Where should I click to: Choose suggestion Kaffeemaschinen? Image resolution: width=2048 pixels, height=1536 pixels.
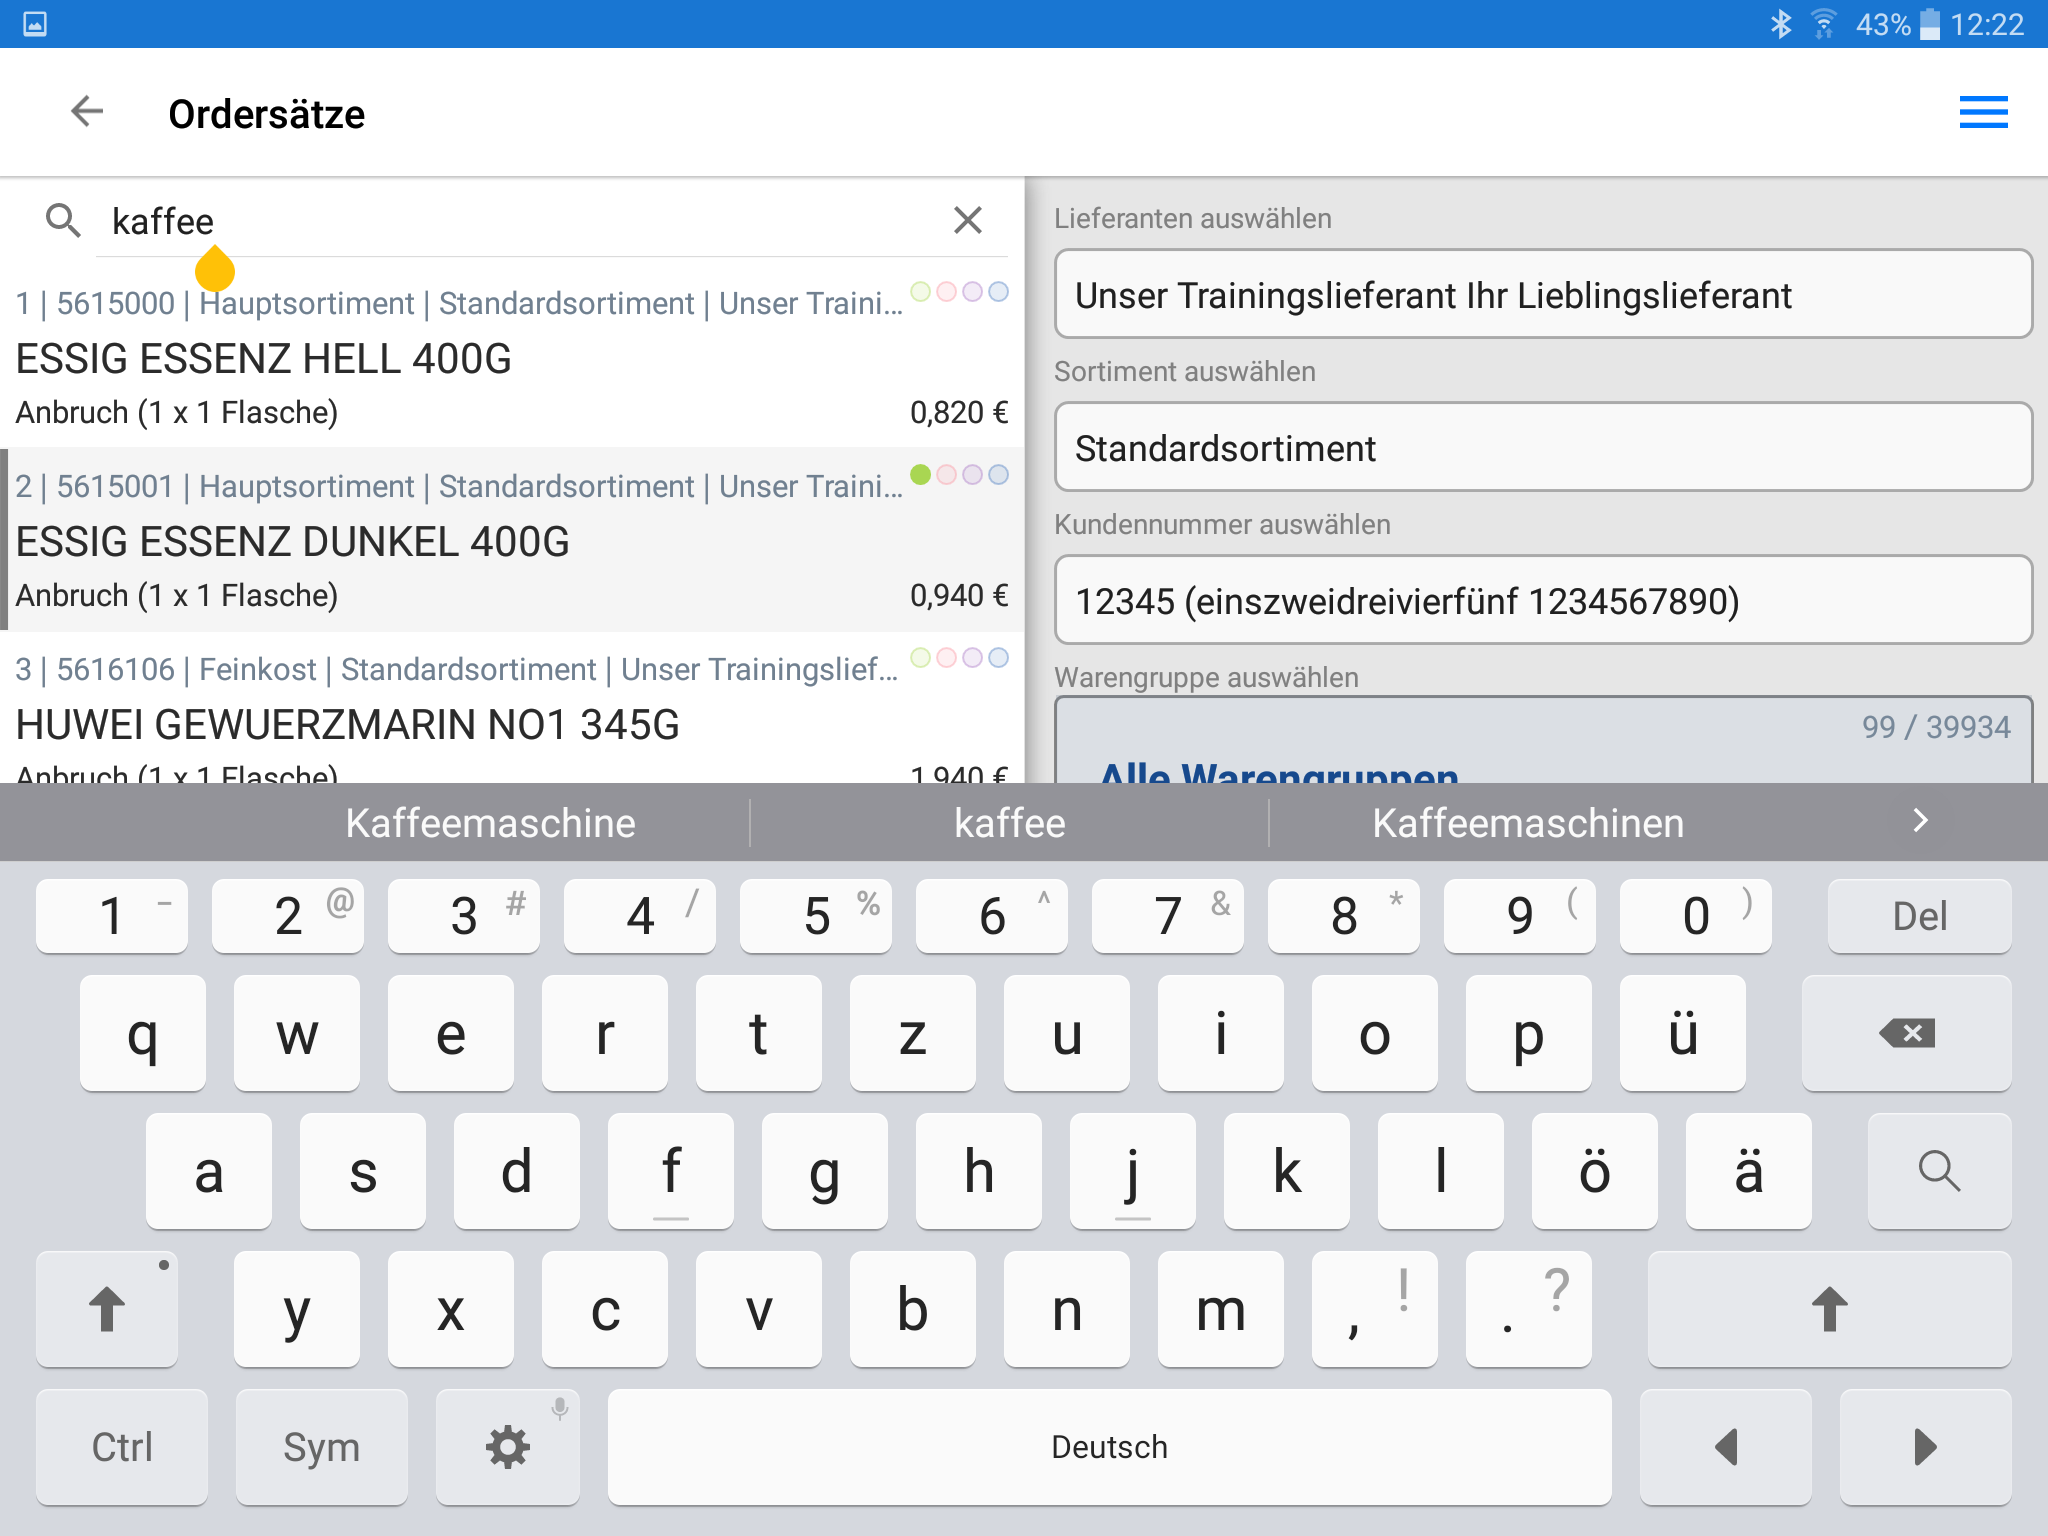[1527, 823]
